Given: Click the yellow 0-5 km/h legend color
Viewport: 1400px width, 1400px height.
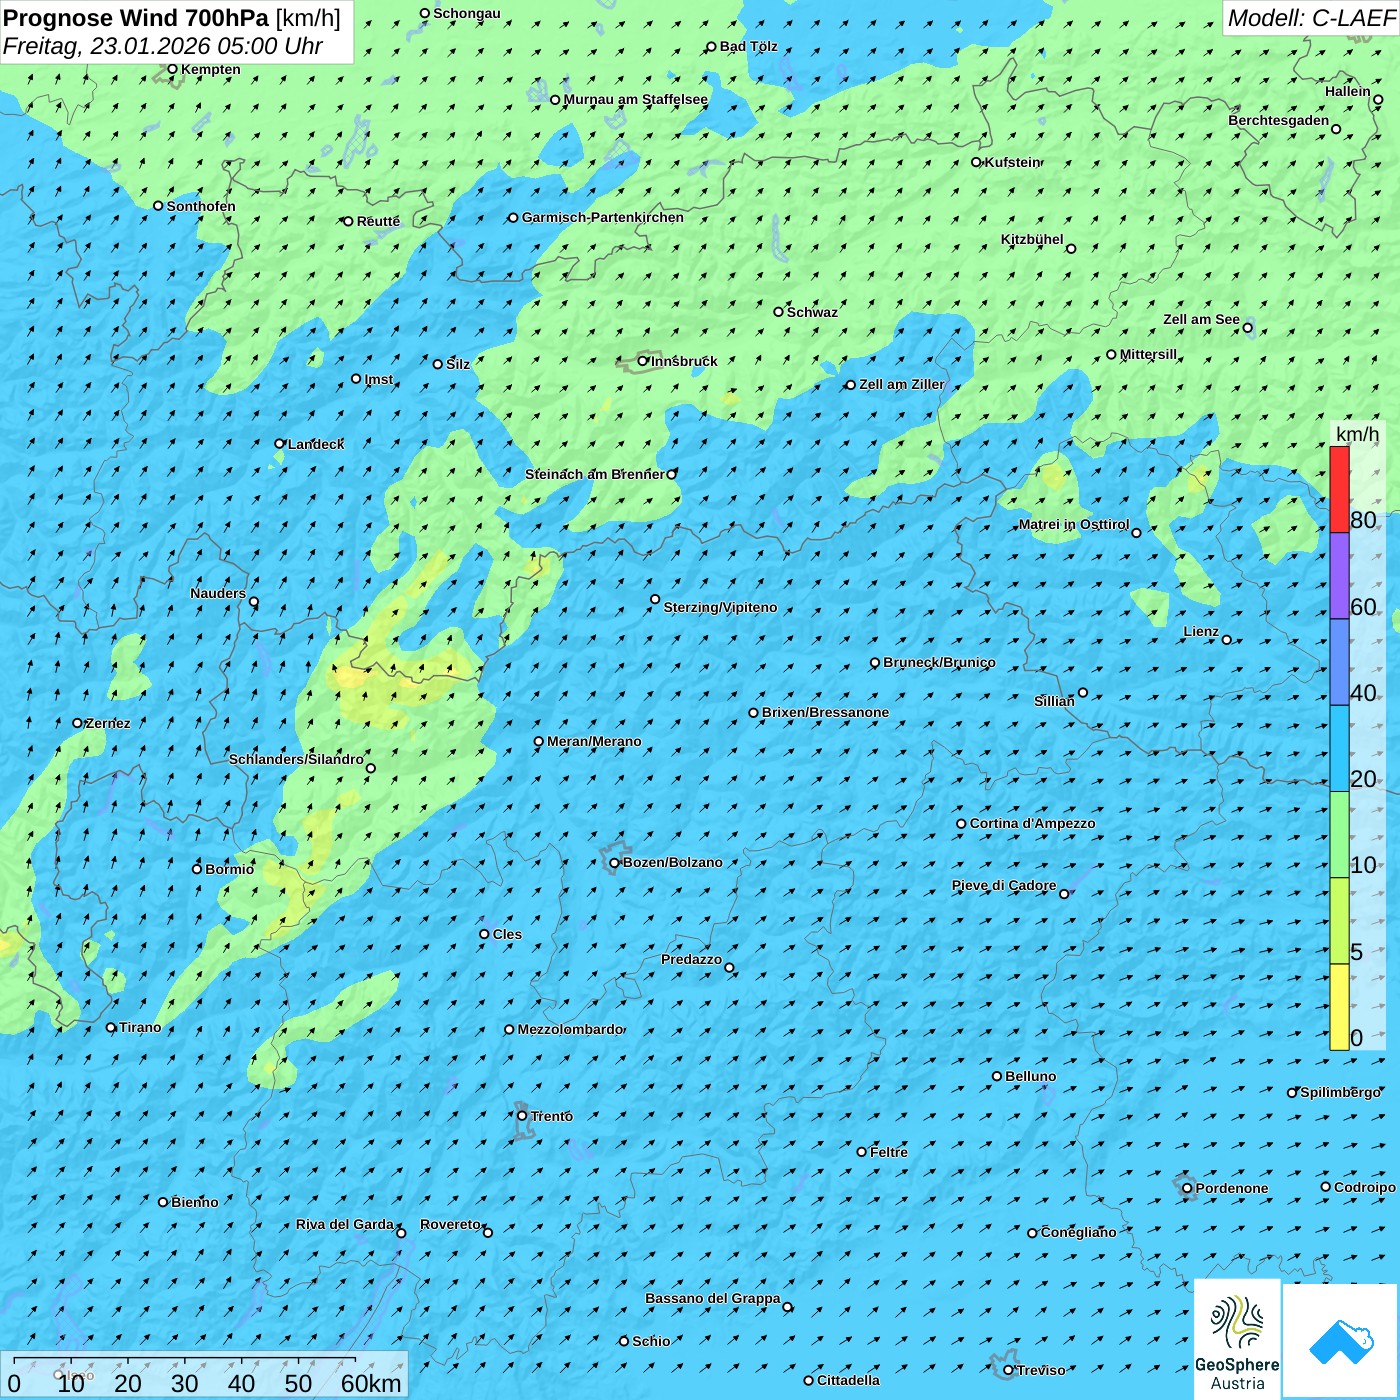Looking at the screenshot, I should (1339, 1007).
